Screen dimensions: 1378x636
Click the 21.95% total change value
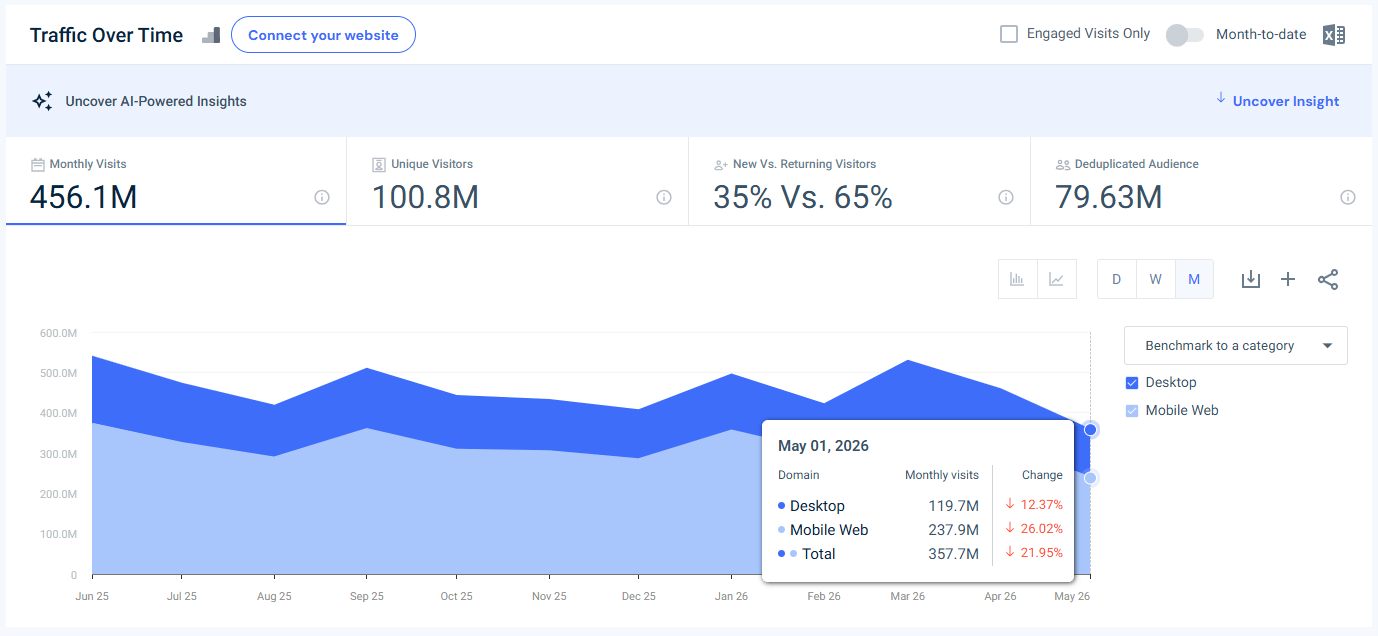[x=1042, y=553]
